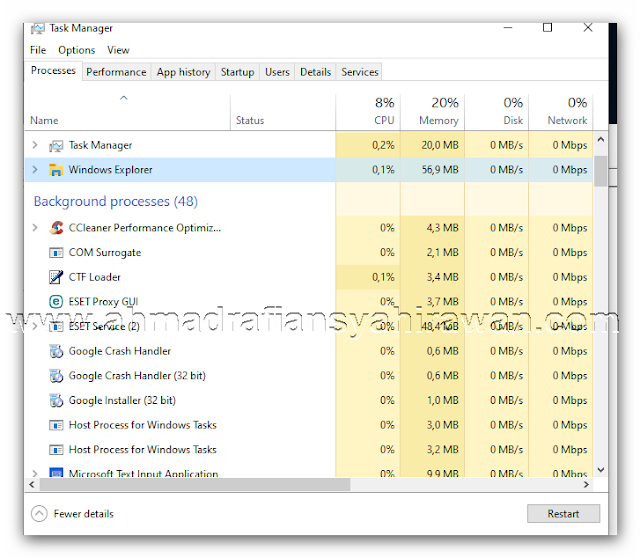Maximize the Task Manager window

coord(547,28)
